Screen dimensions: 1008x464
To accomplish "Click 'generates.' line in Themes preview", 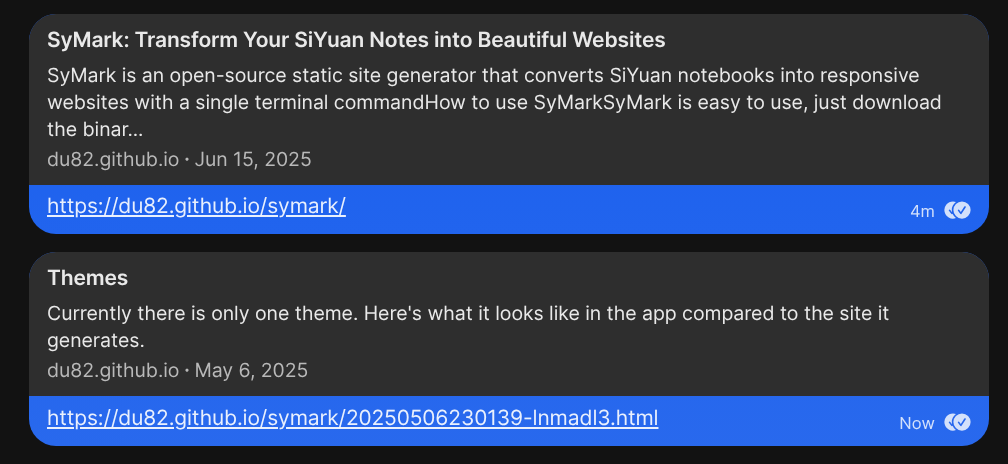I will (96, 341).
